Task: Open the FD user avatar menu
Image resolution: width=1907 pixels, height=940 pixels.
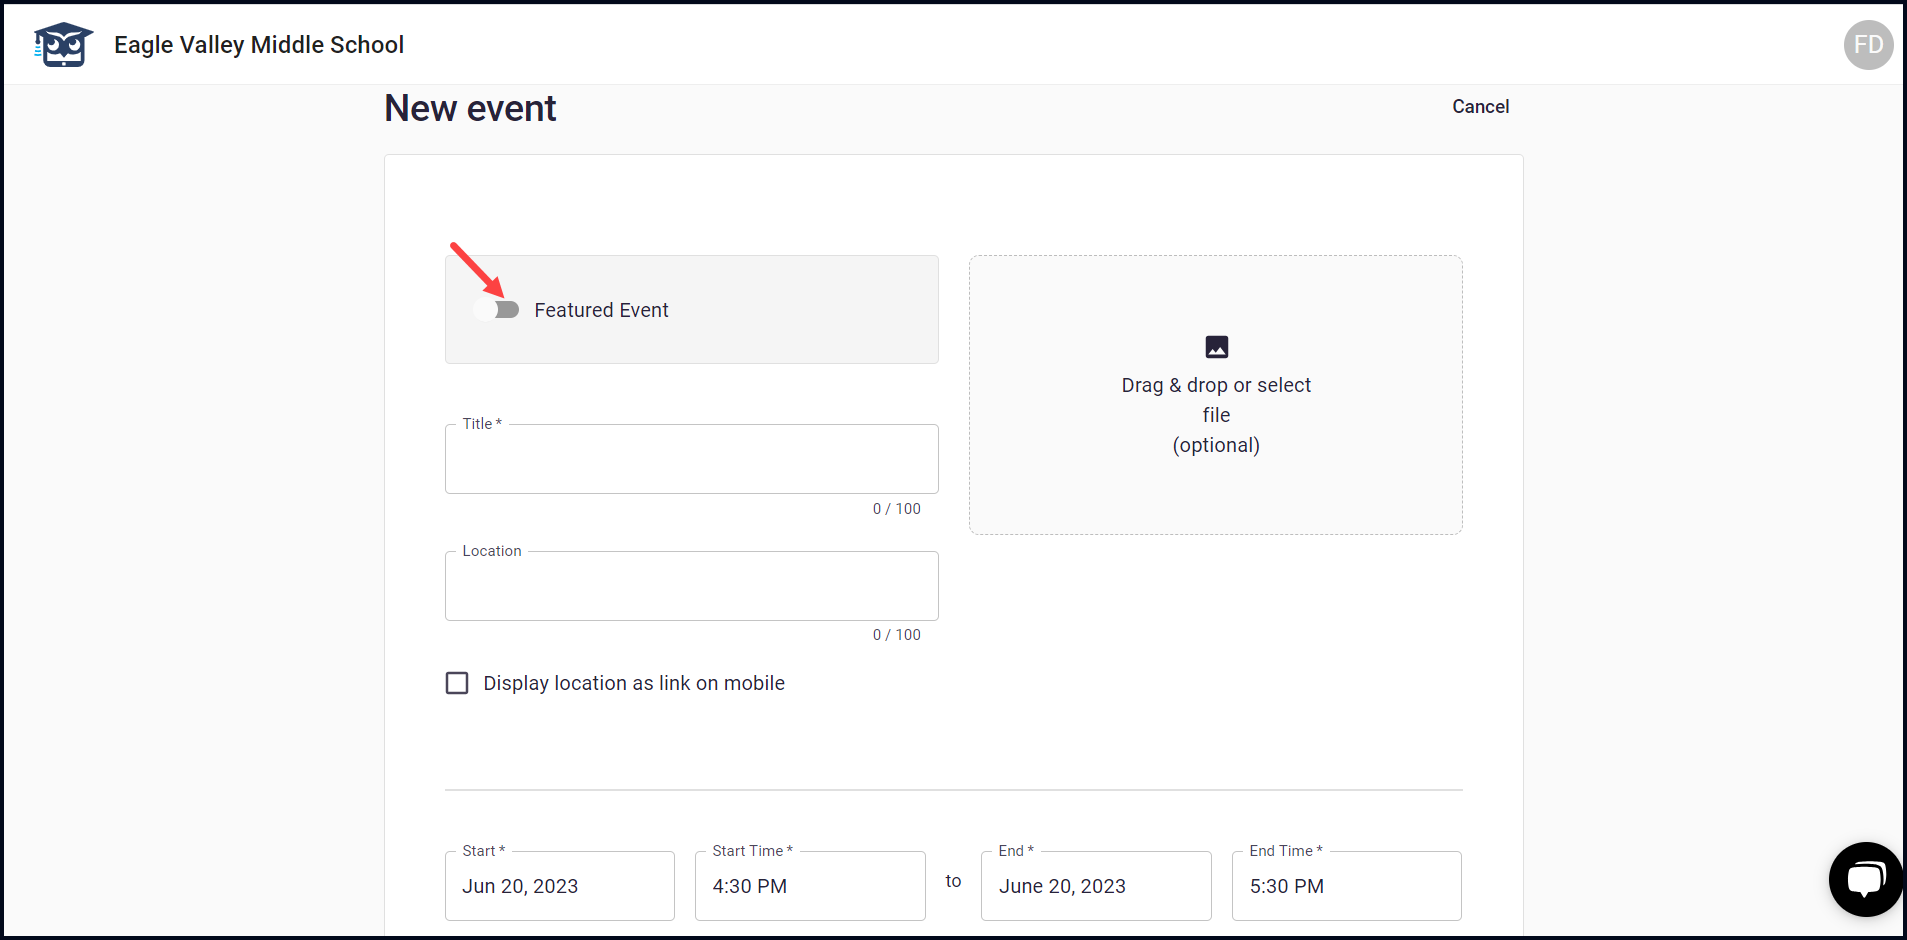Action: point(1868,45)
